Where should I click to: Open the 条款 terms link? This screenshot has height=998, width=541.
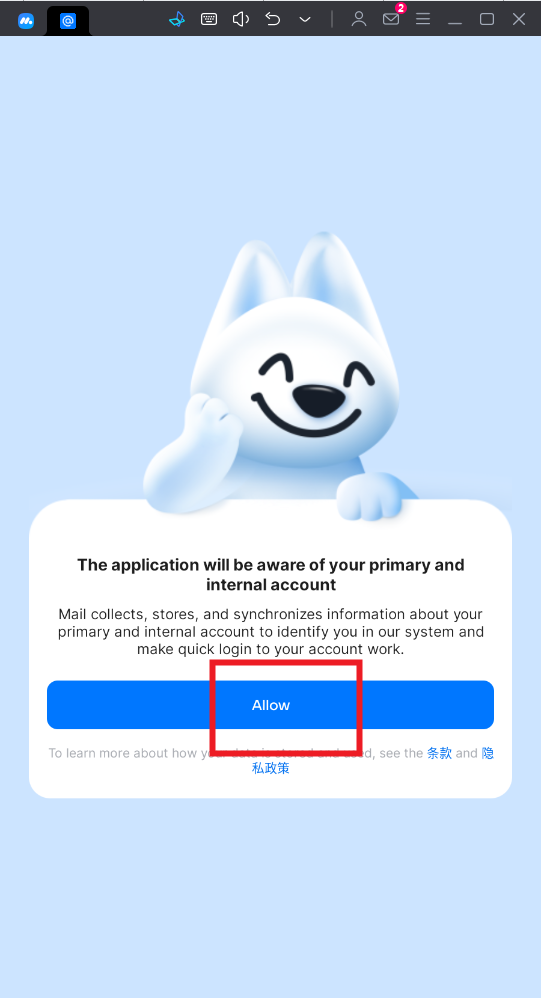[x=439, y=753]
